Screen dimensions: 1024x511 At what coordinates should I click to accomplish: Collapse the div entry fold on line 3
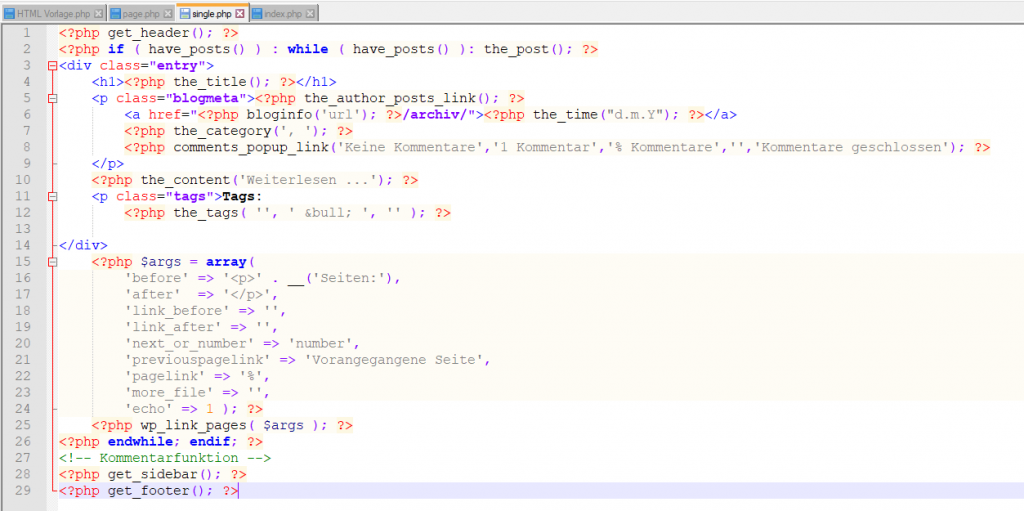pyautogui.click(x=52, y=65)
